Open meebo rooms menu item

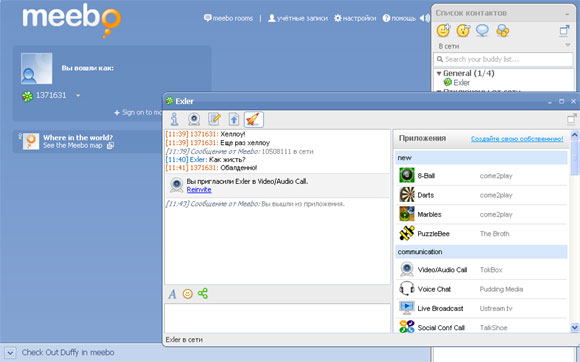click(228, 18)
